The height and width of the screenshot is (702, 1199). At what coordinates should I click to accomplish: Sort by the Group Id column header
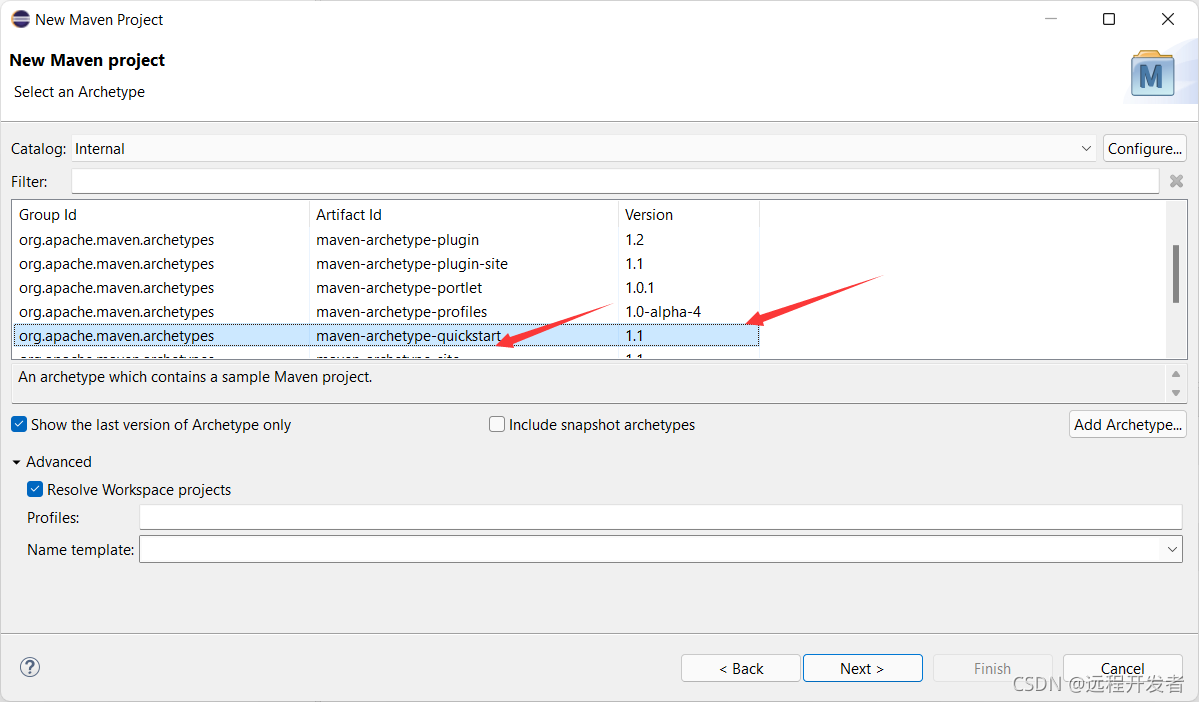click(161, 215)
